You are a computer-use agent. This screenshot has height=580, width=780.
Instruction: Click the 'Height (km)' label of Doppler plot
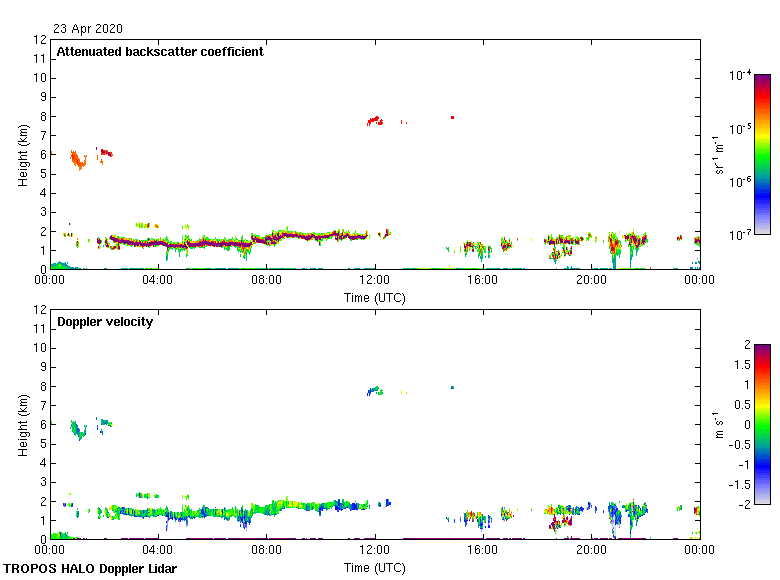point(23,424)
